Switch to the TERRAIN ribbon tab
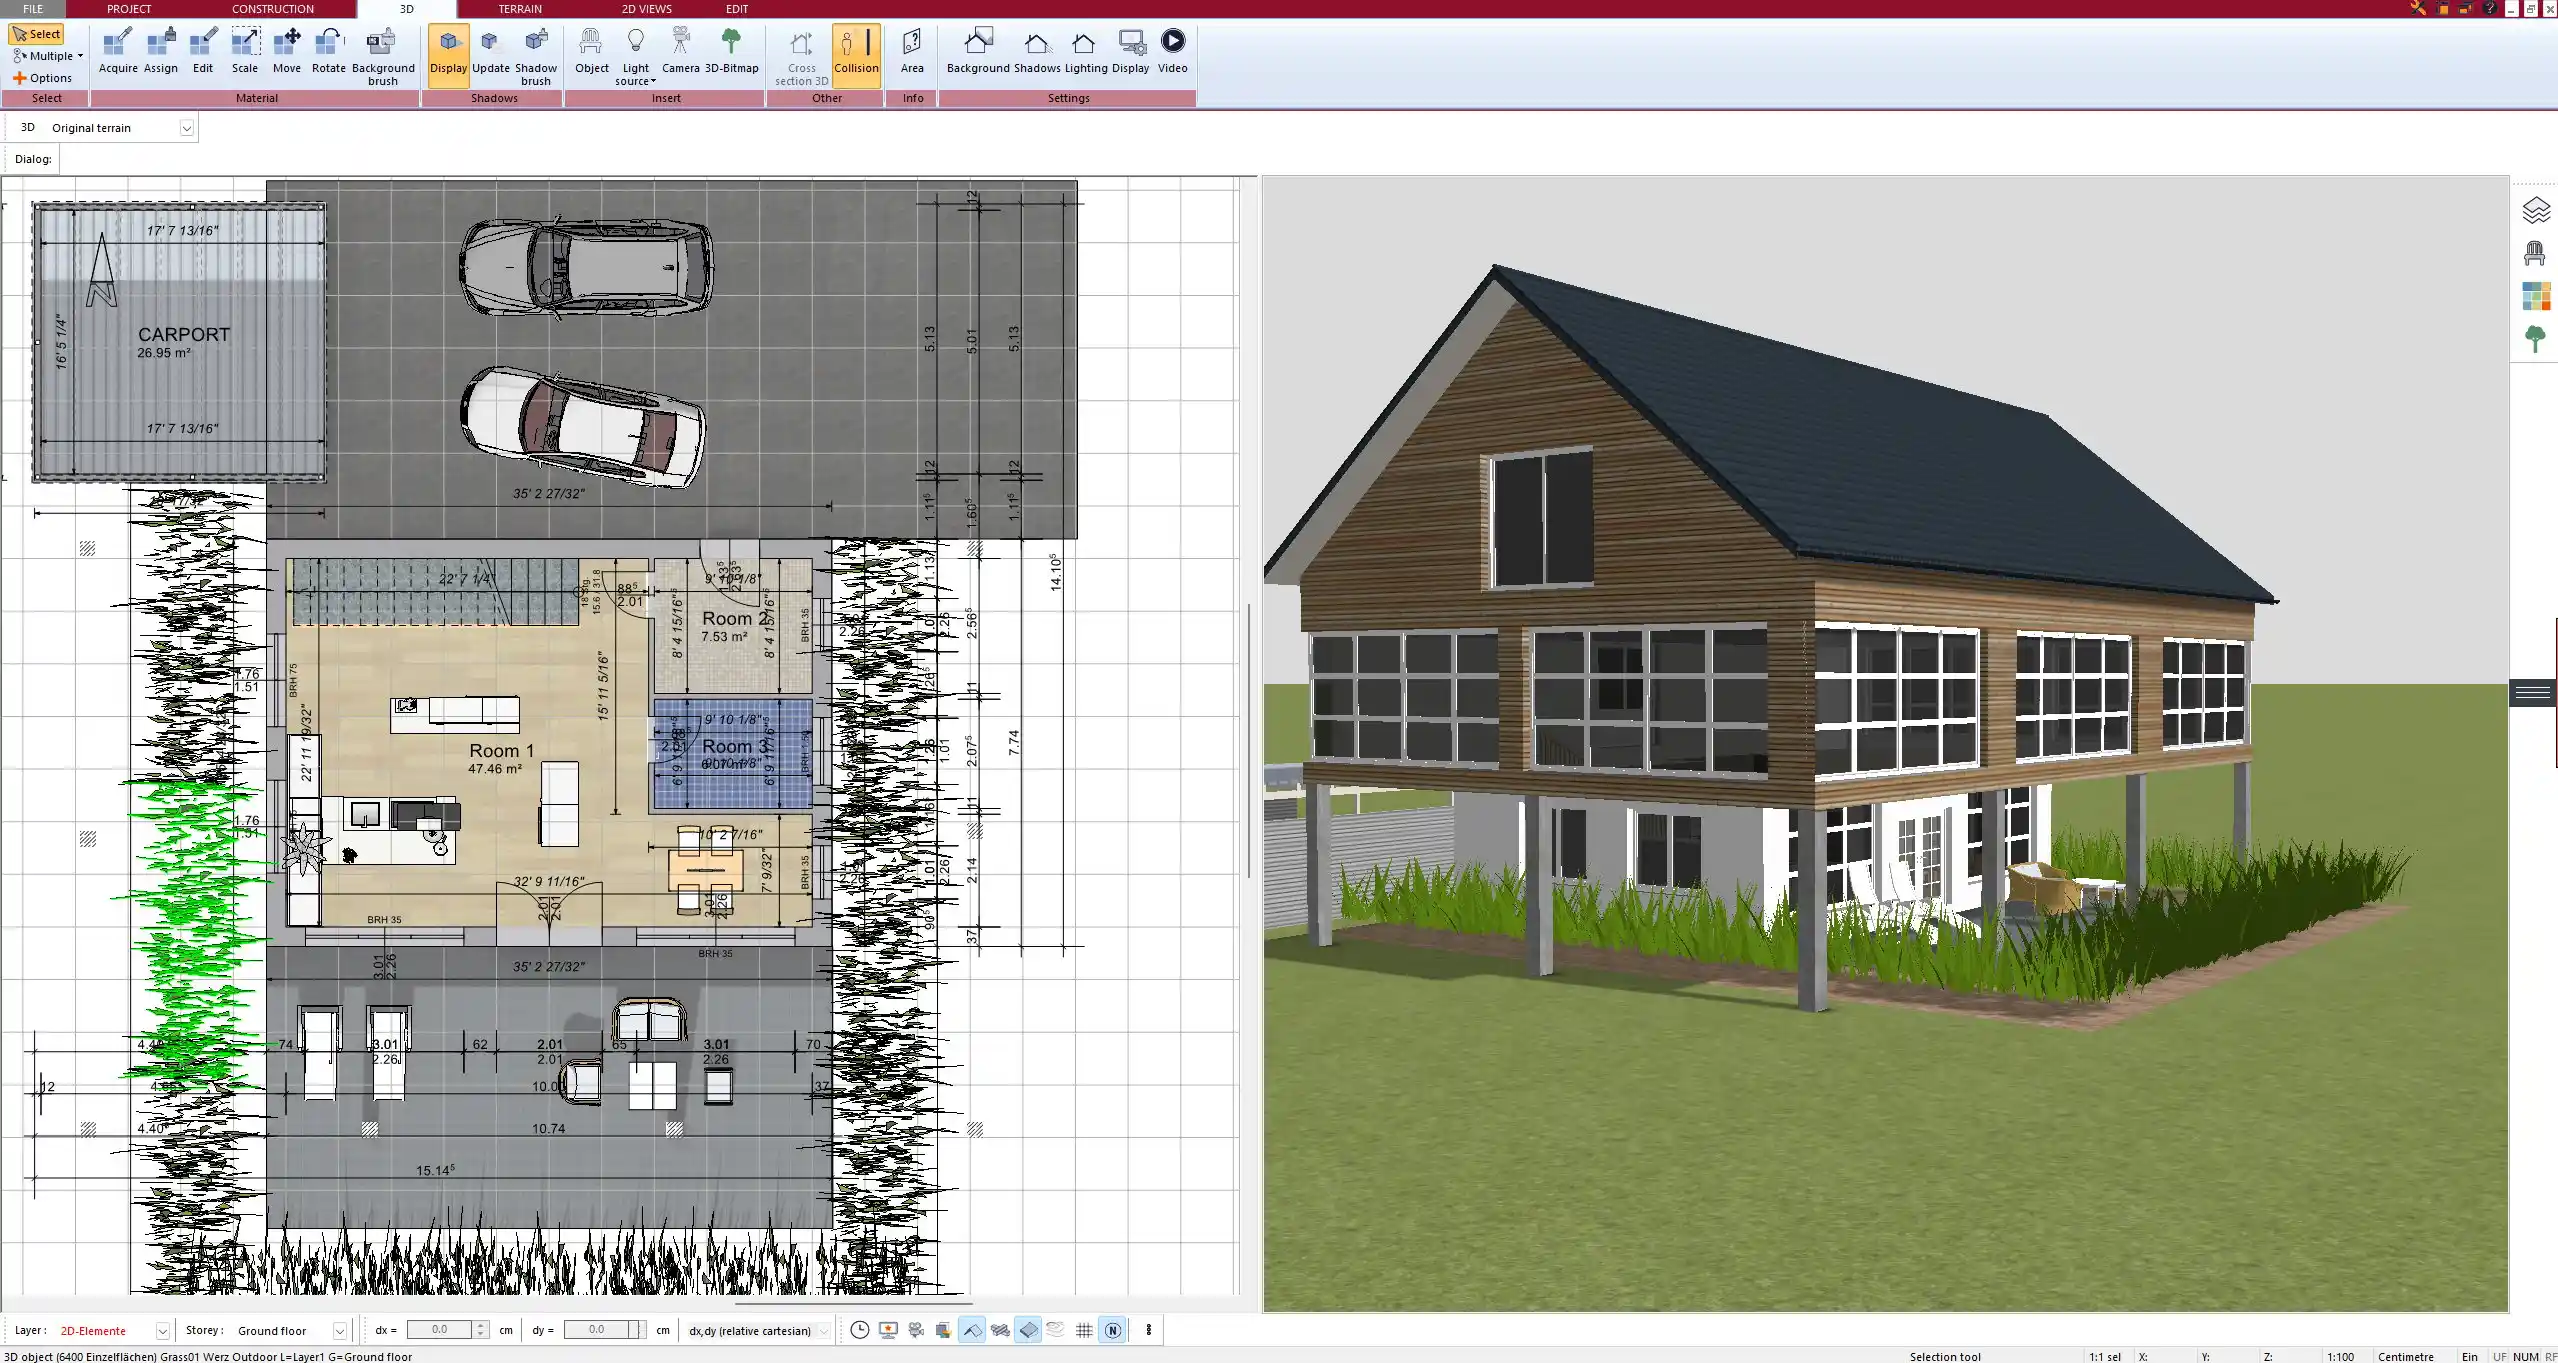This screenshot has height=1363, width=2558. (520, 9)
